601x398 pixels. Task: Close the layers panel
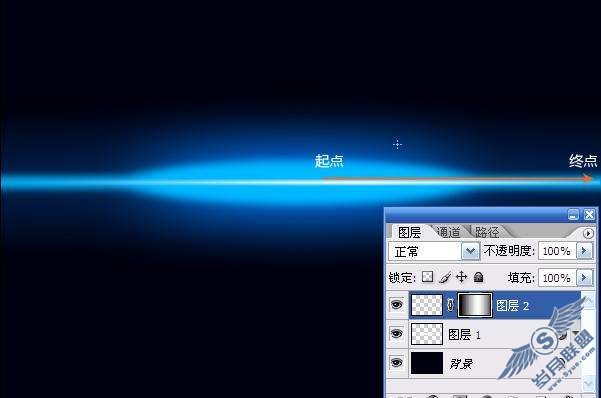589,215
